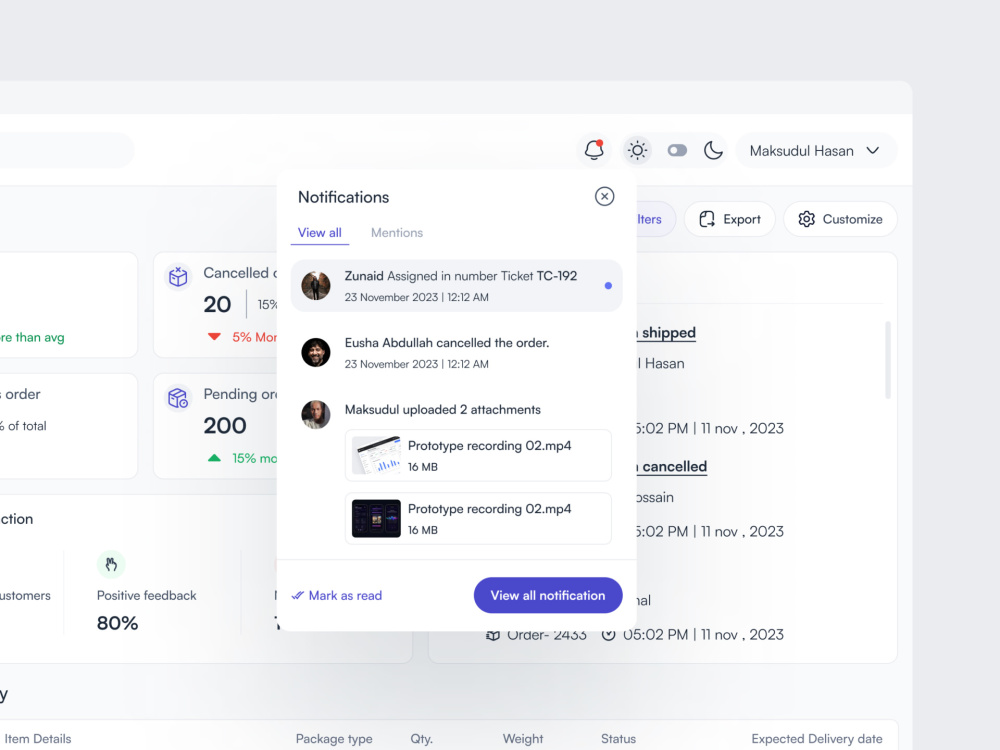Screen dimensions: 1000x750
Task: Click the unread blue dot indicator
Action: (x=608, y=286)
